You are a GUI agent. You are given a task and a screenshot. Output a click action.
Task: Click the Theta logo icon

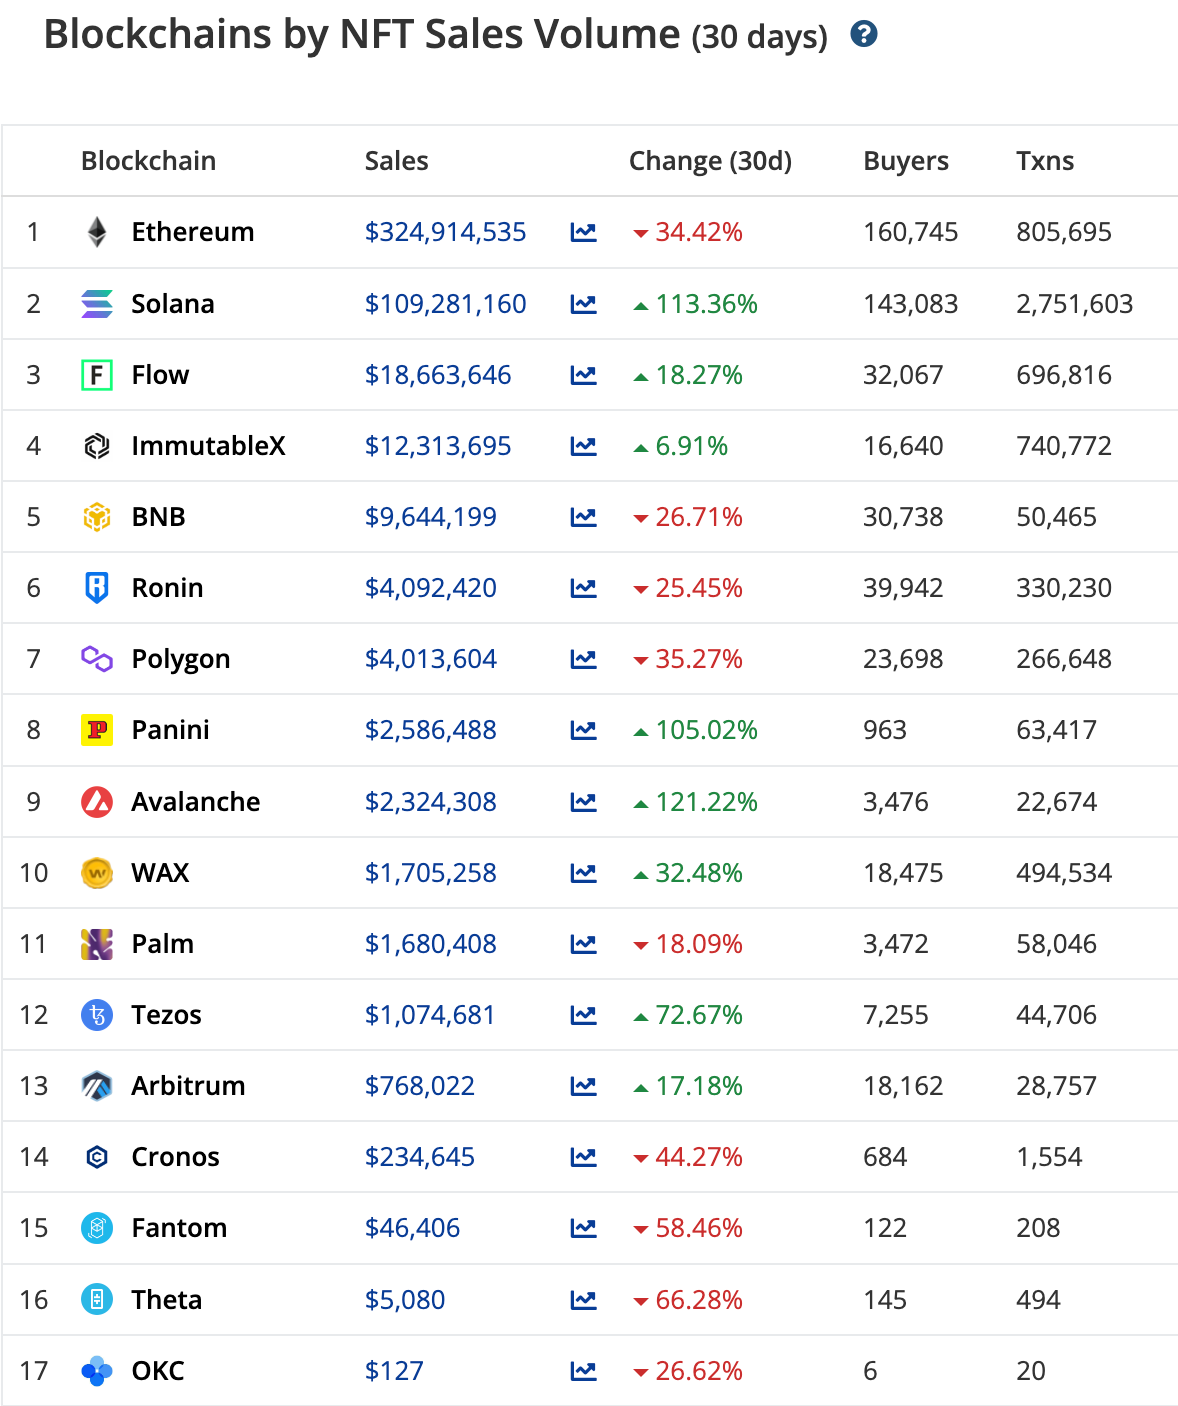pyautogui.click(x=97, y=1300)
